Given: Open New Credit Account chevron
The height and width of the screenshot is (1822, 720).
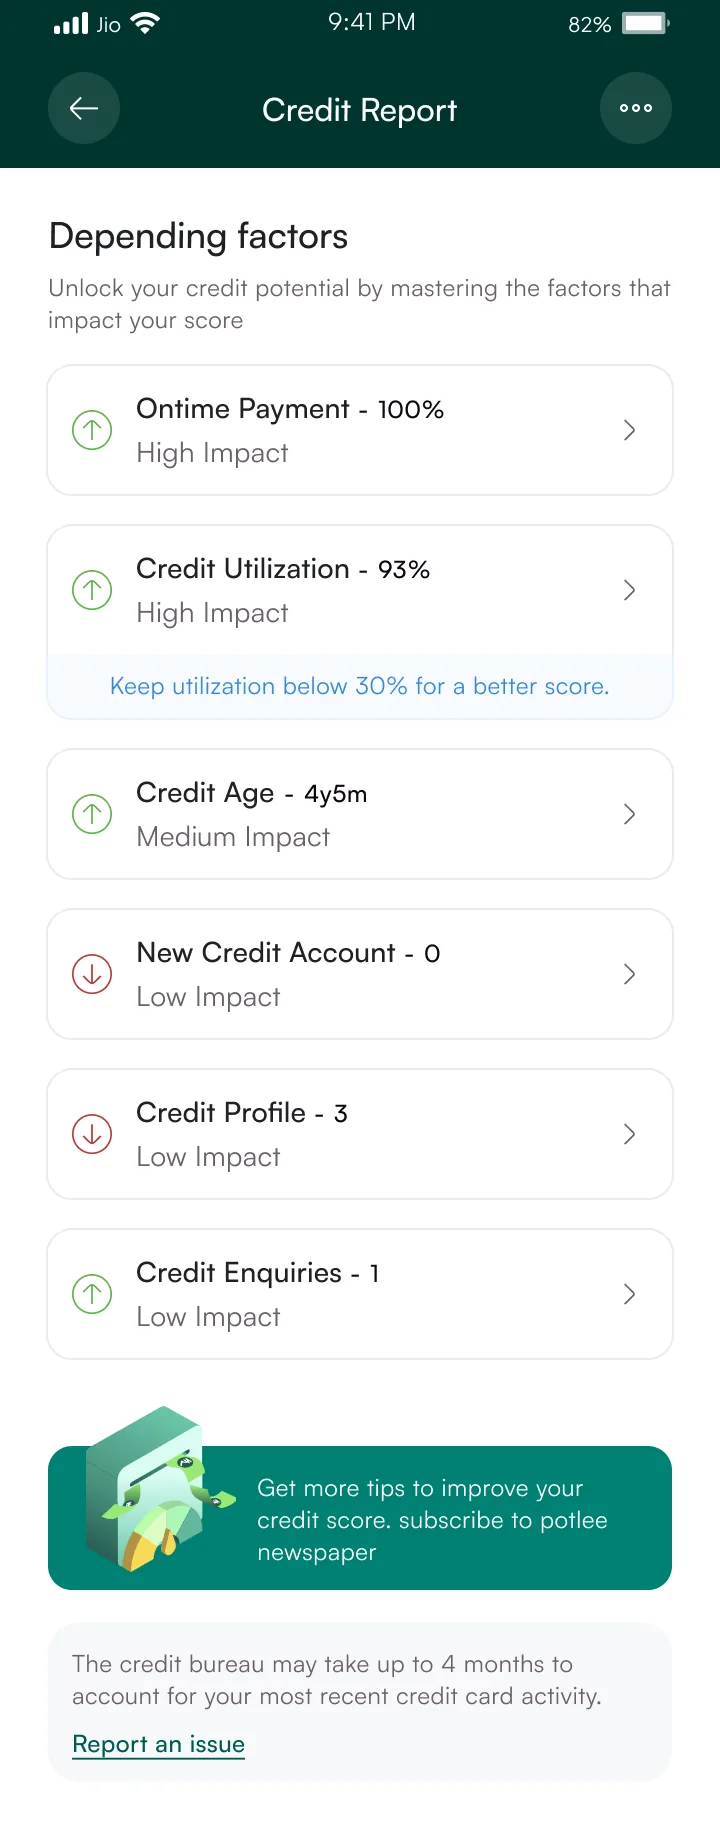Looking at the screenshot, I should coord(629,974).
